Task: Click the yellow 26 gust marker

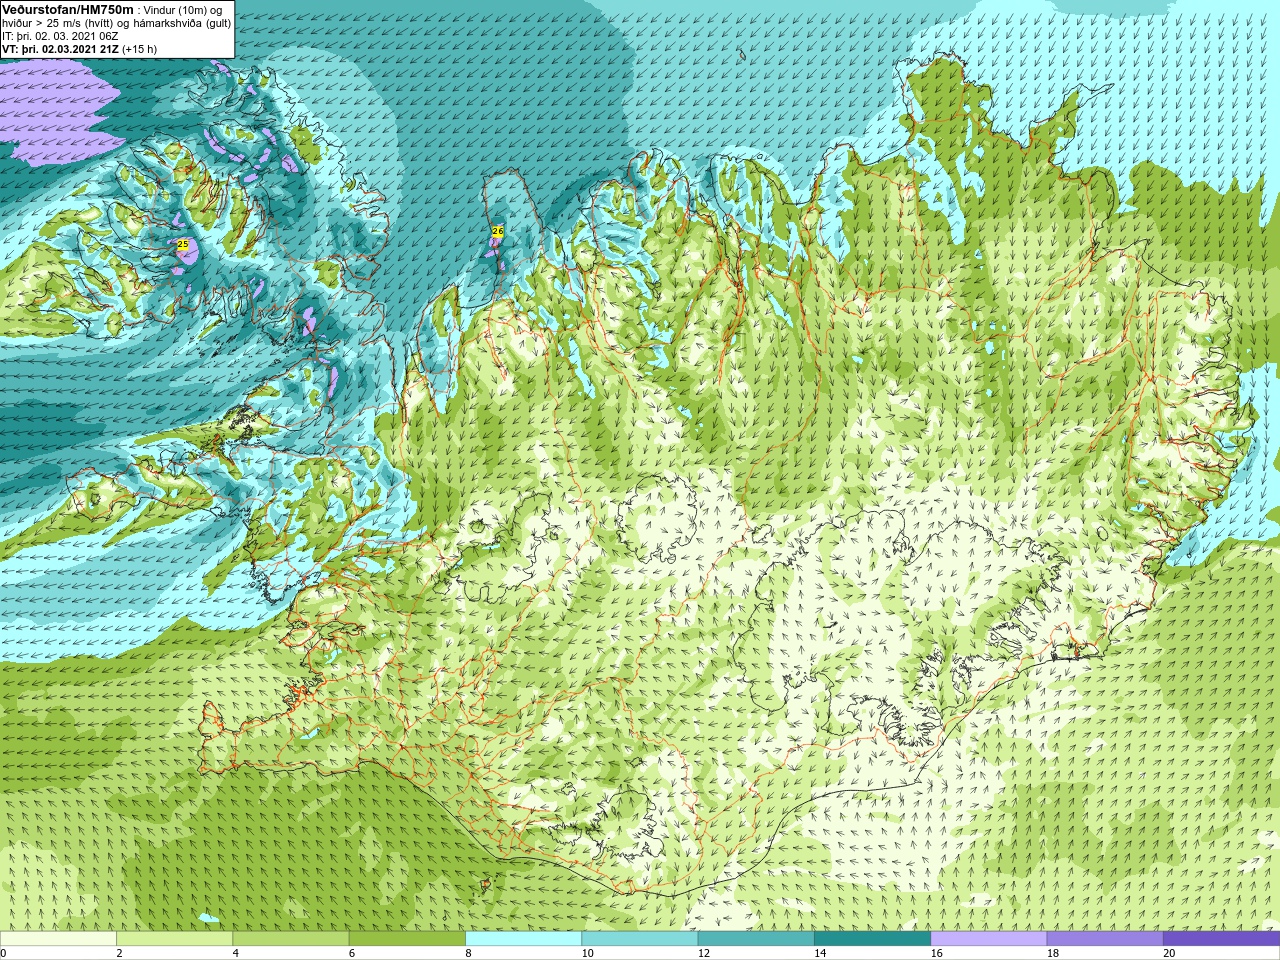Action: 498,231
